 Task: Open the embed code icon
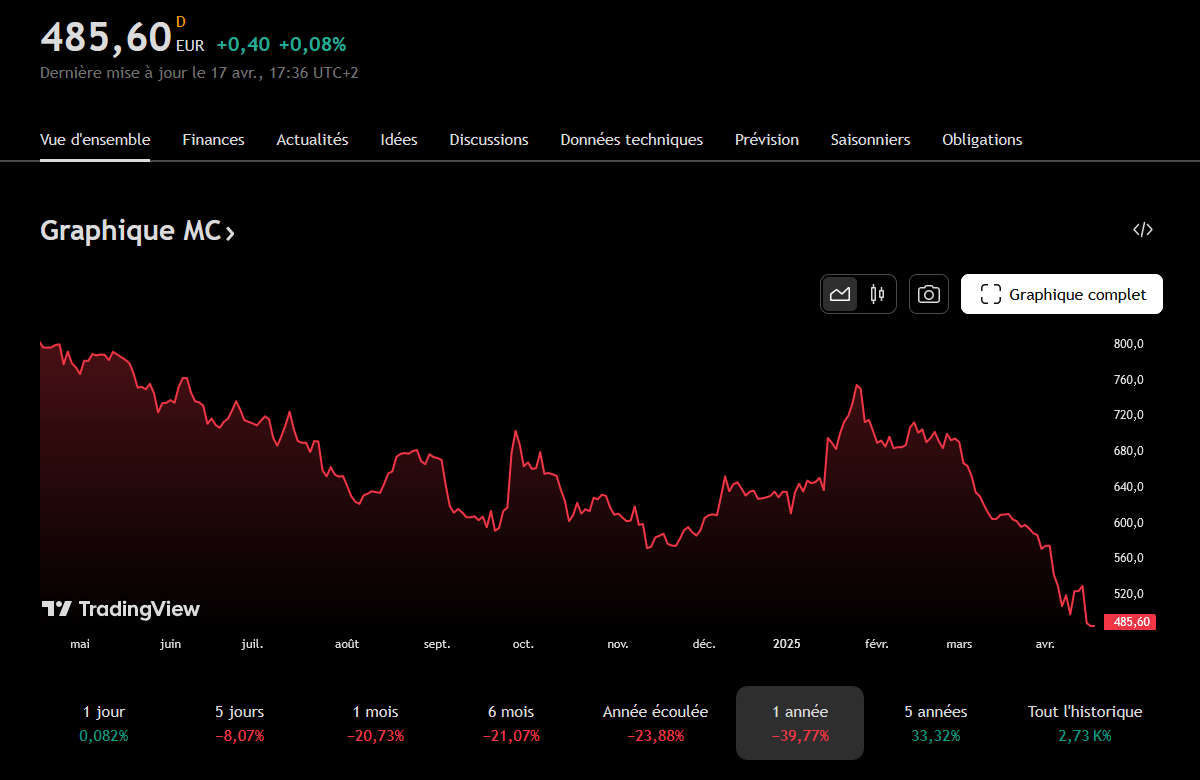1142,230
